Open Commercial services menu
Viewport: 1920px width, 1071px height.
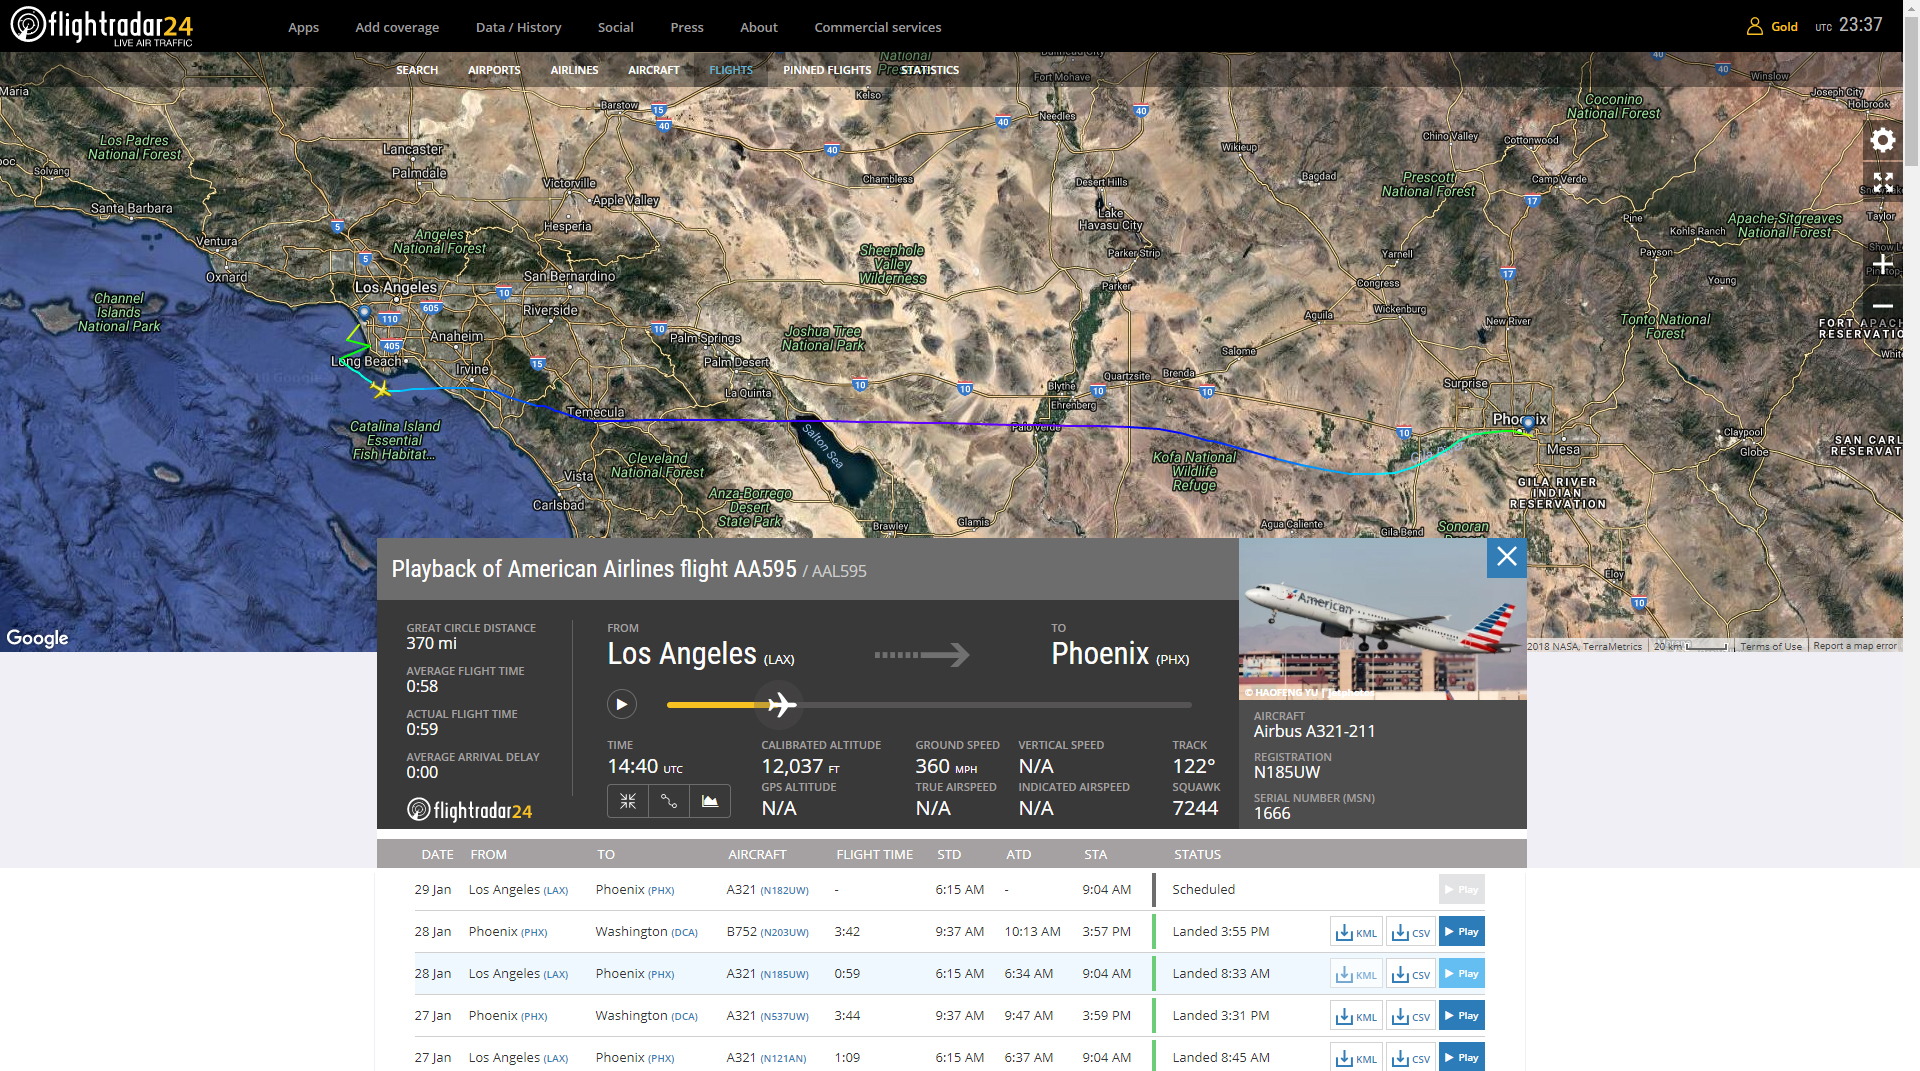point(877,27)
